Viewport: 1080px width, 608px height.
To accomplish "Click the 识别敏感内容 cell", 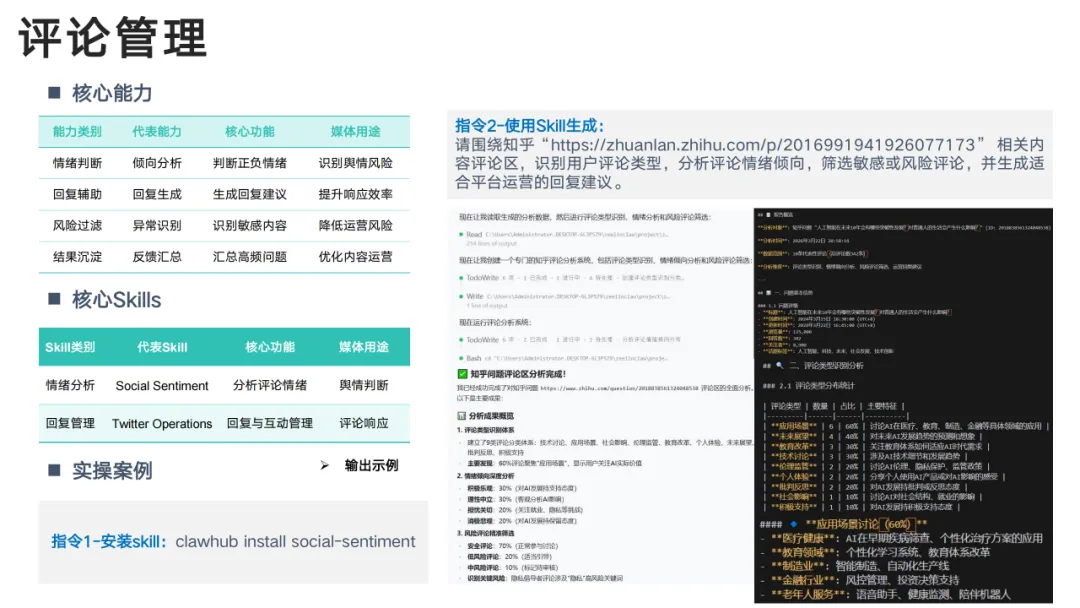I will click(x=249, y=225).
